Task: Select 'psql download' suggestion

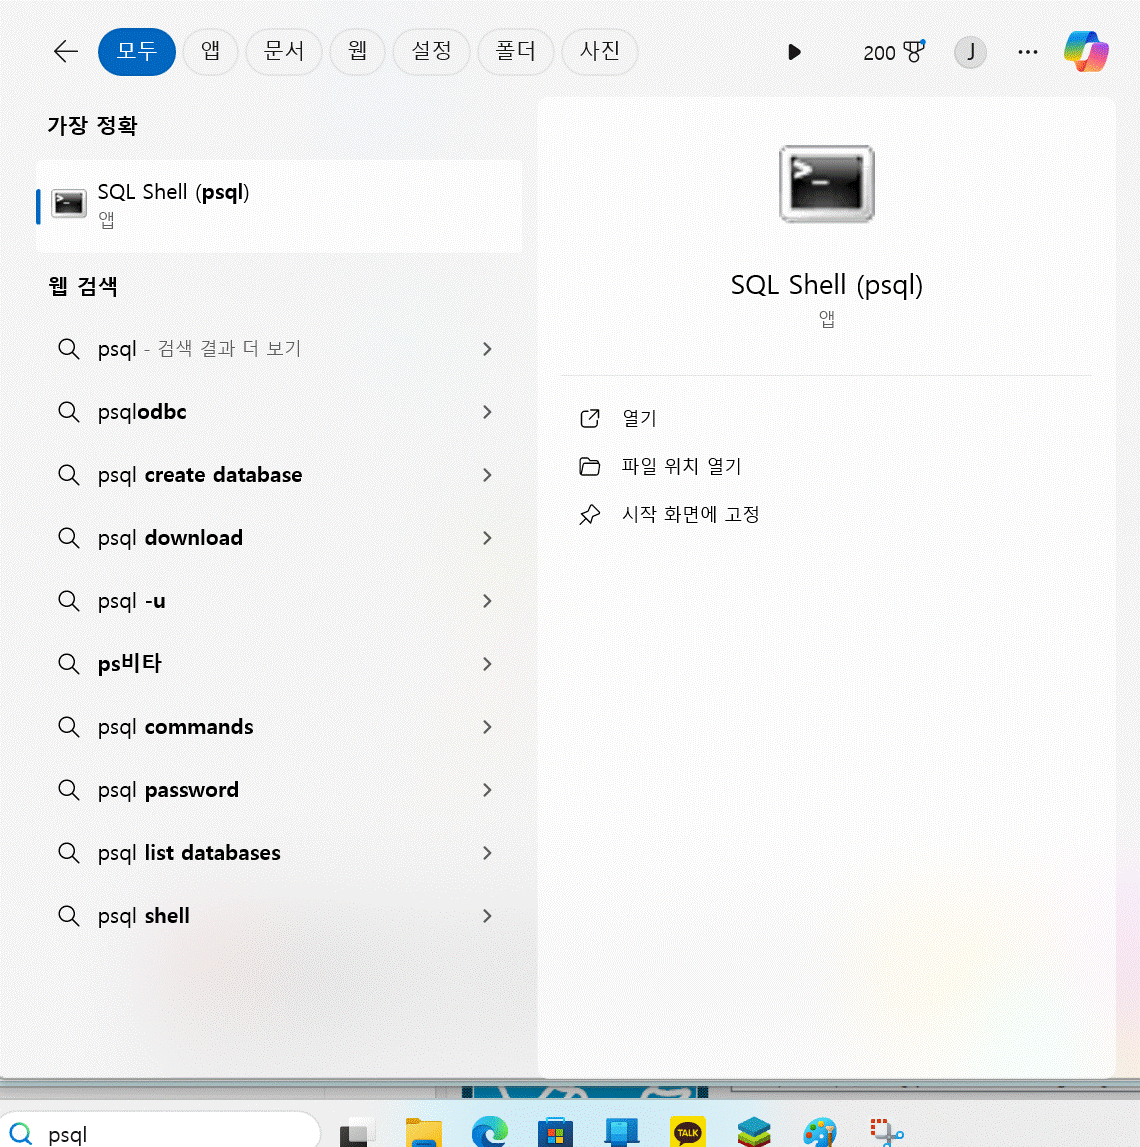Action: (x=279, y=538)
